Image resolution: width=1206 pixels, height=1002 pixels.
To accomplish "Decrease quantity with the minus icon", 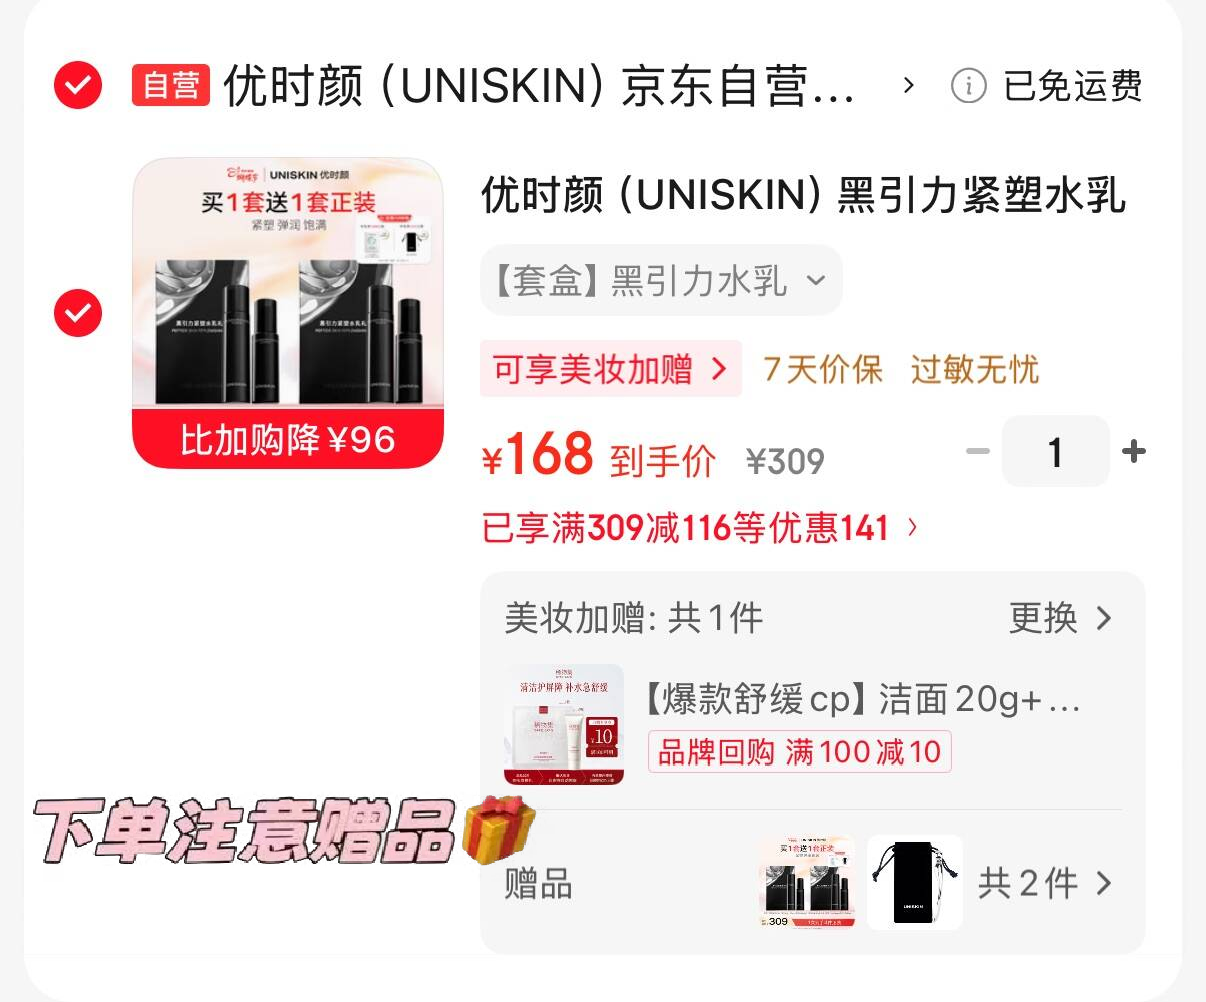I will coord(977,452).
